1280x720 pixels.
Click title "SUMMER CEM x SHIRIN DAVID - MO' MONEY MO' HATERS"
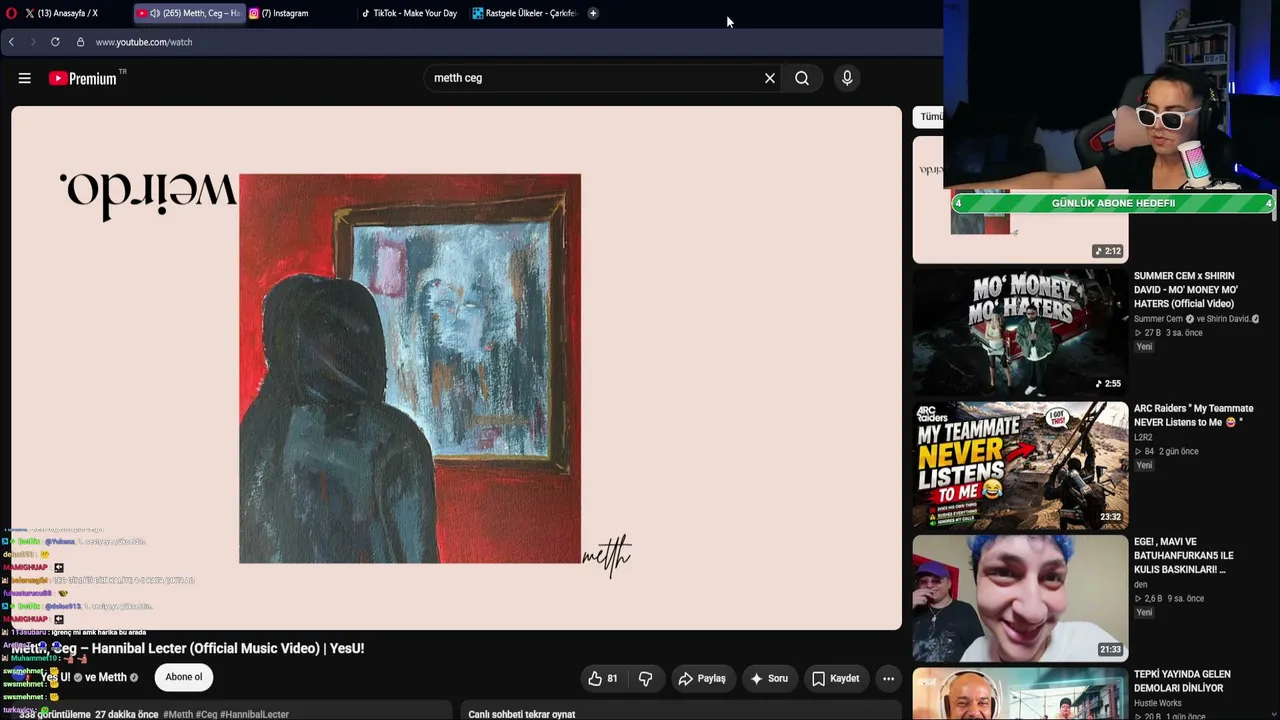pos(1186,290)
